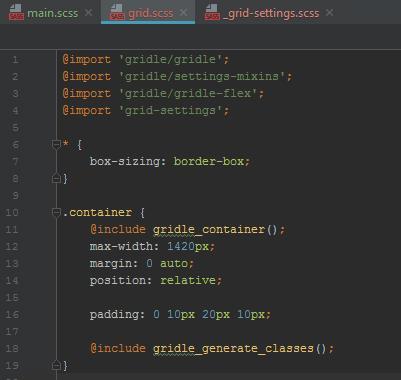
Task: Click the padding property on line 16
Action: (x=114, y=315)
